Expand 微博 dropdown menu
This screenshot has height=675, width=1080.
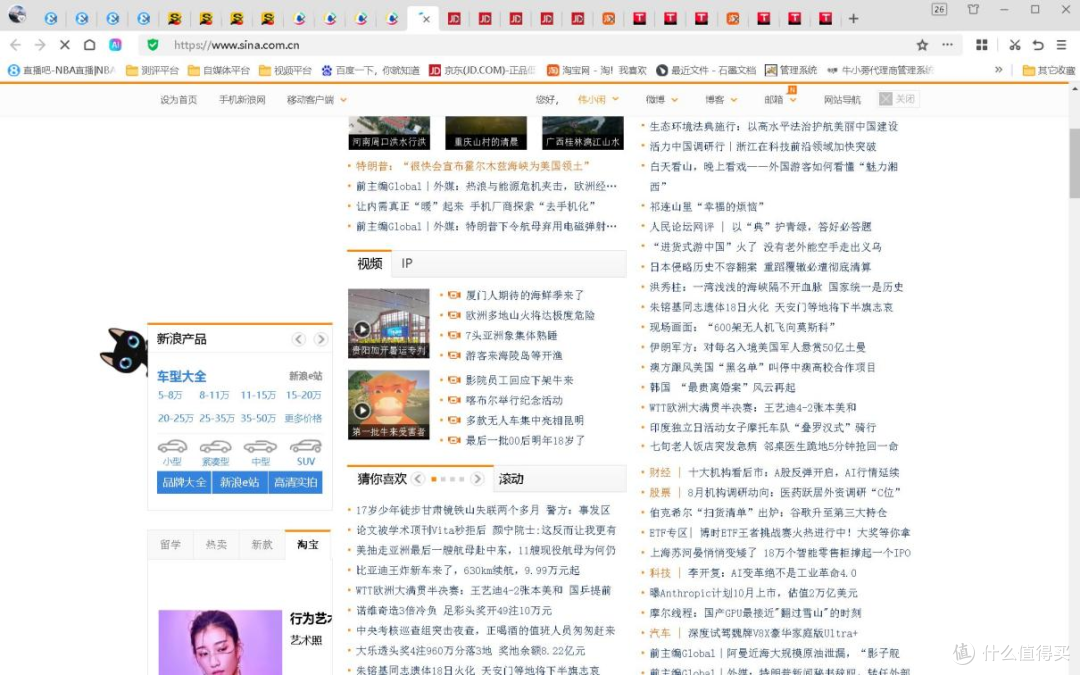pyautogui.click(x=661, y=100)
